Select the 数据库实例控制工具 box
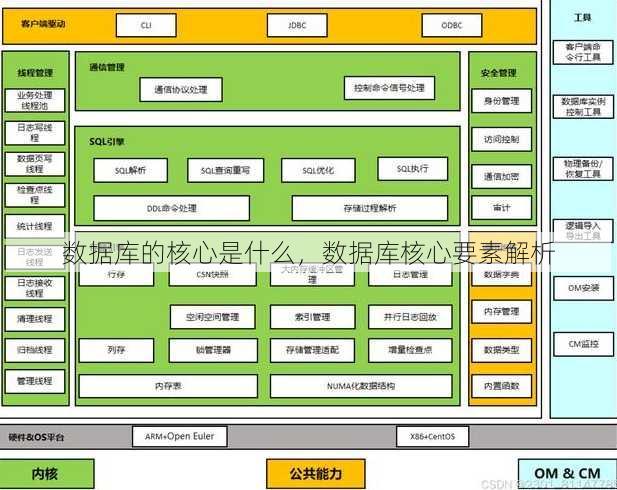Screen dimensions: 617x490 pyautogui.click(x=583, y=106)
